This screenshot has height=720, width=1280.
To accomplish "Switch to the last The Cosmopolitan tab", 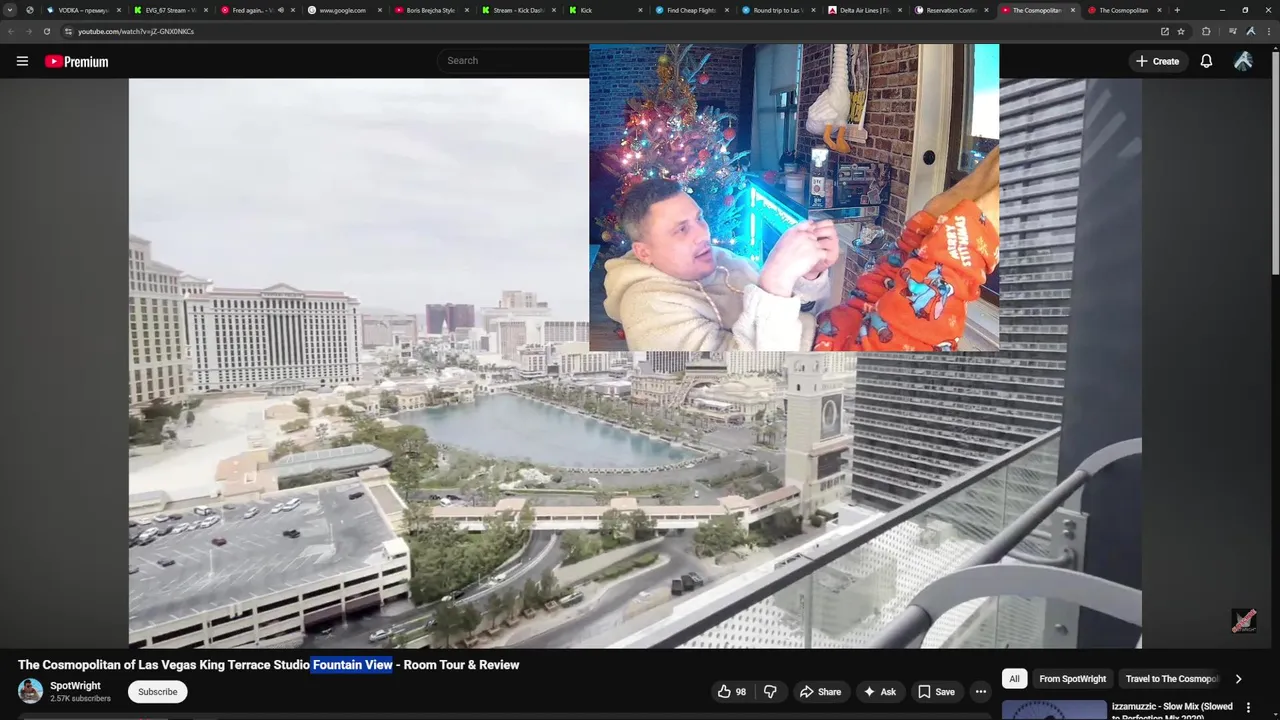I will tap(1123, 10).
